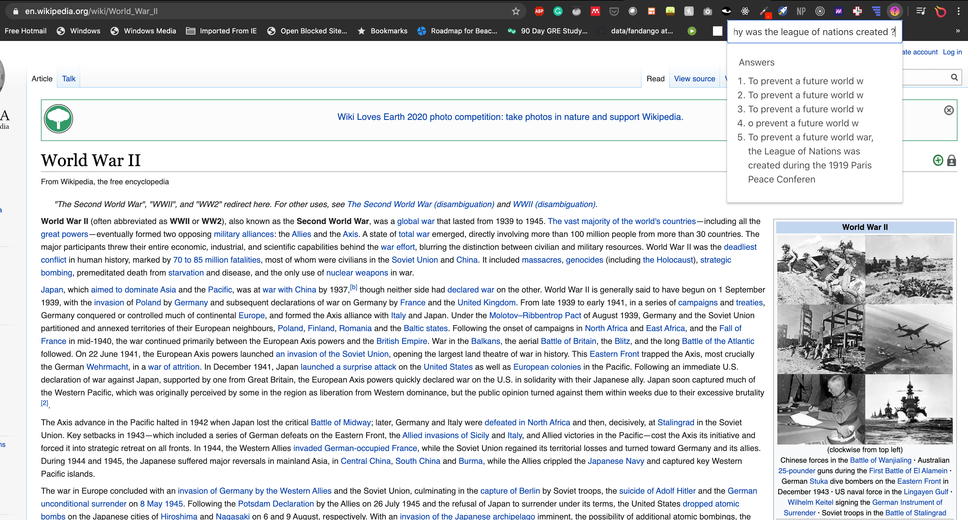Screen dimensions: 968x520
Task: Click the World War II infobox montage image
Action: click(x=864, y=339)
